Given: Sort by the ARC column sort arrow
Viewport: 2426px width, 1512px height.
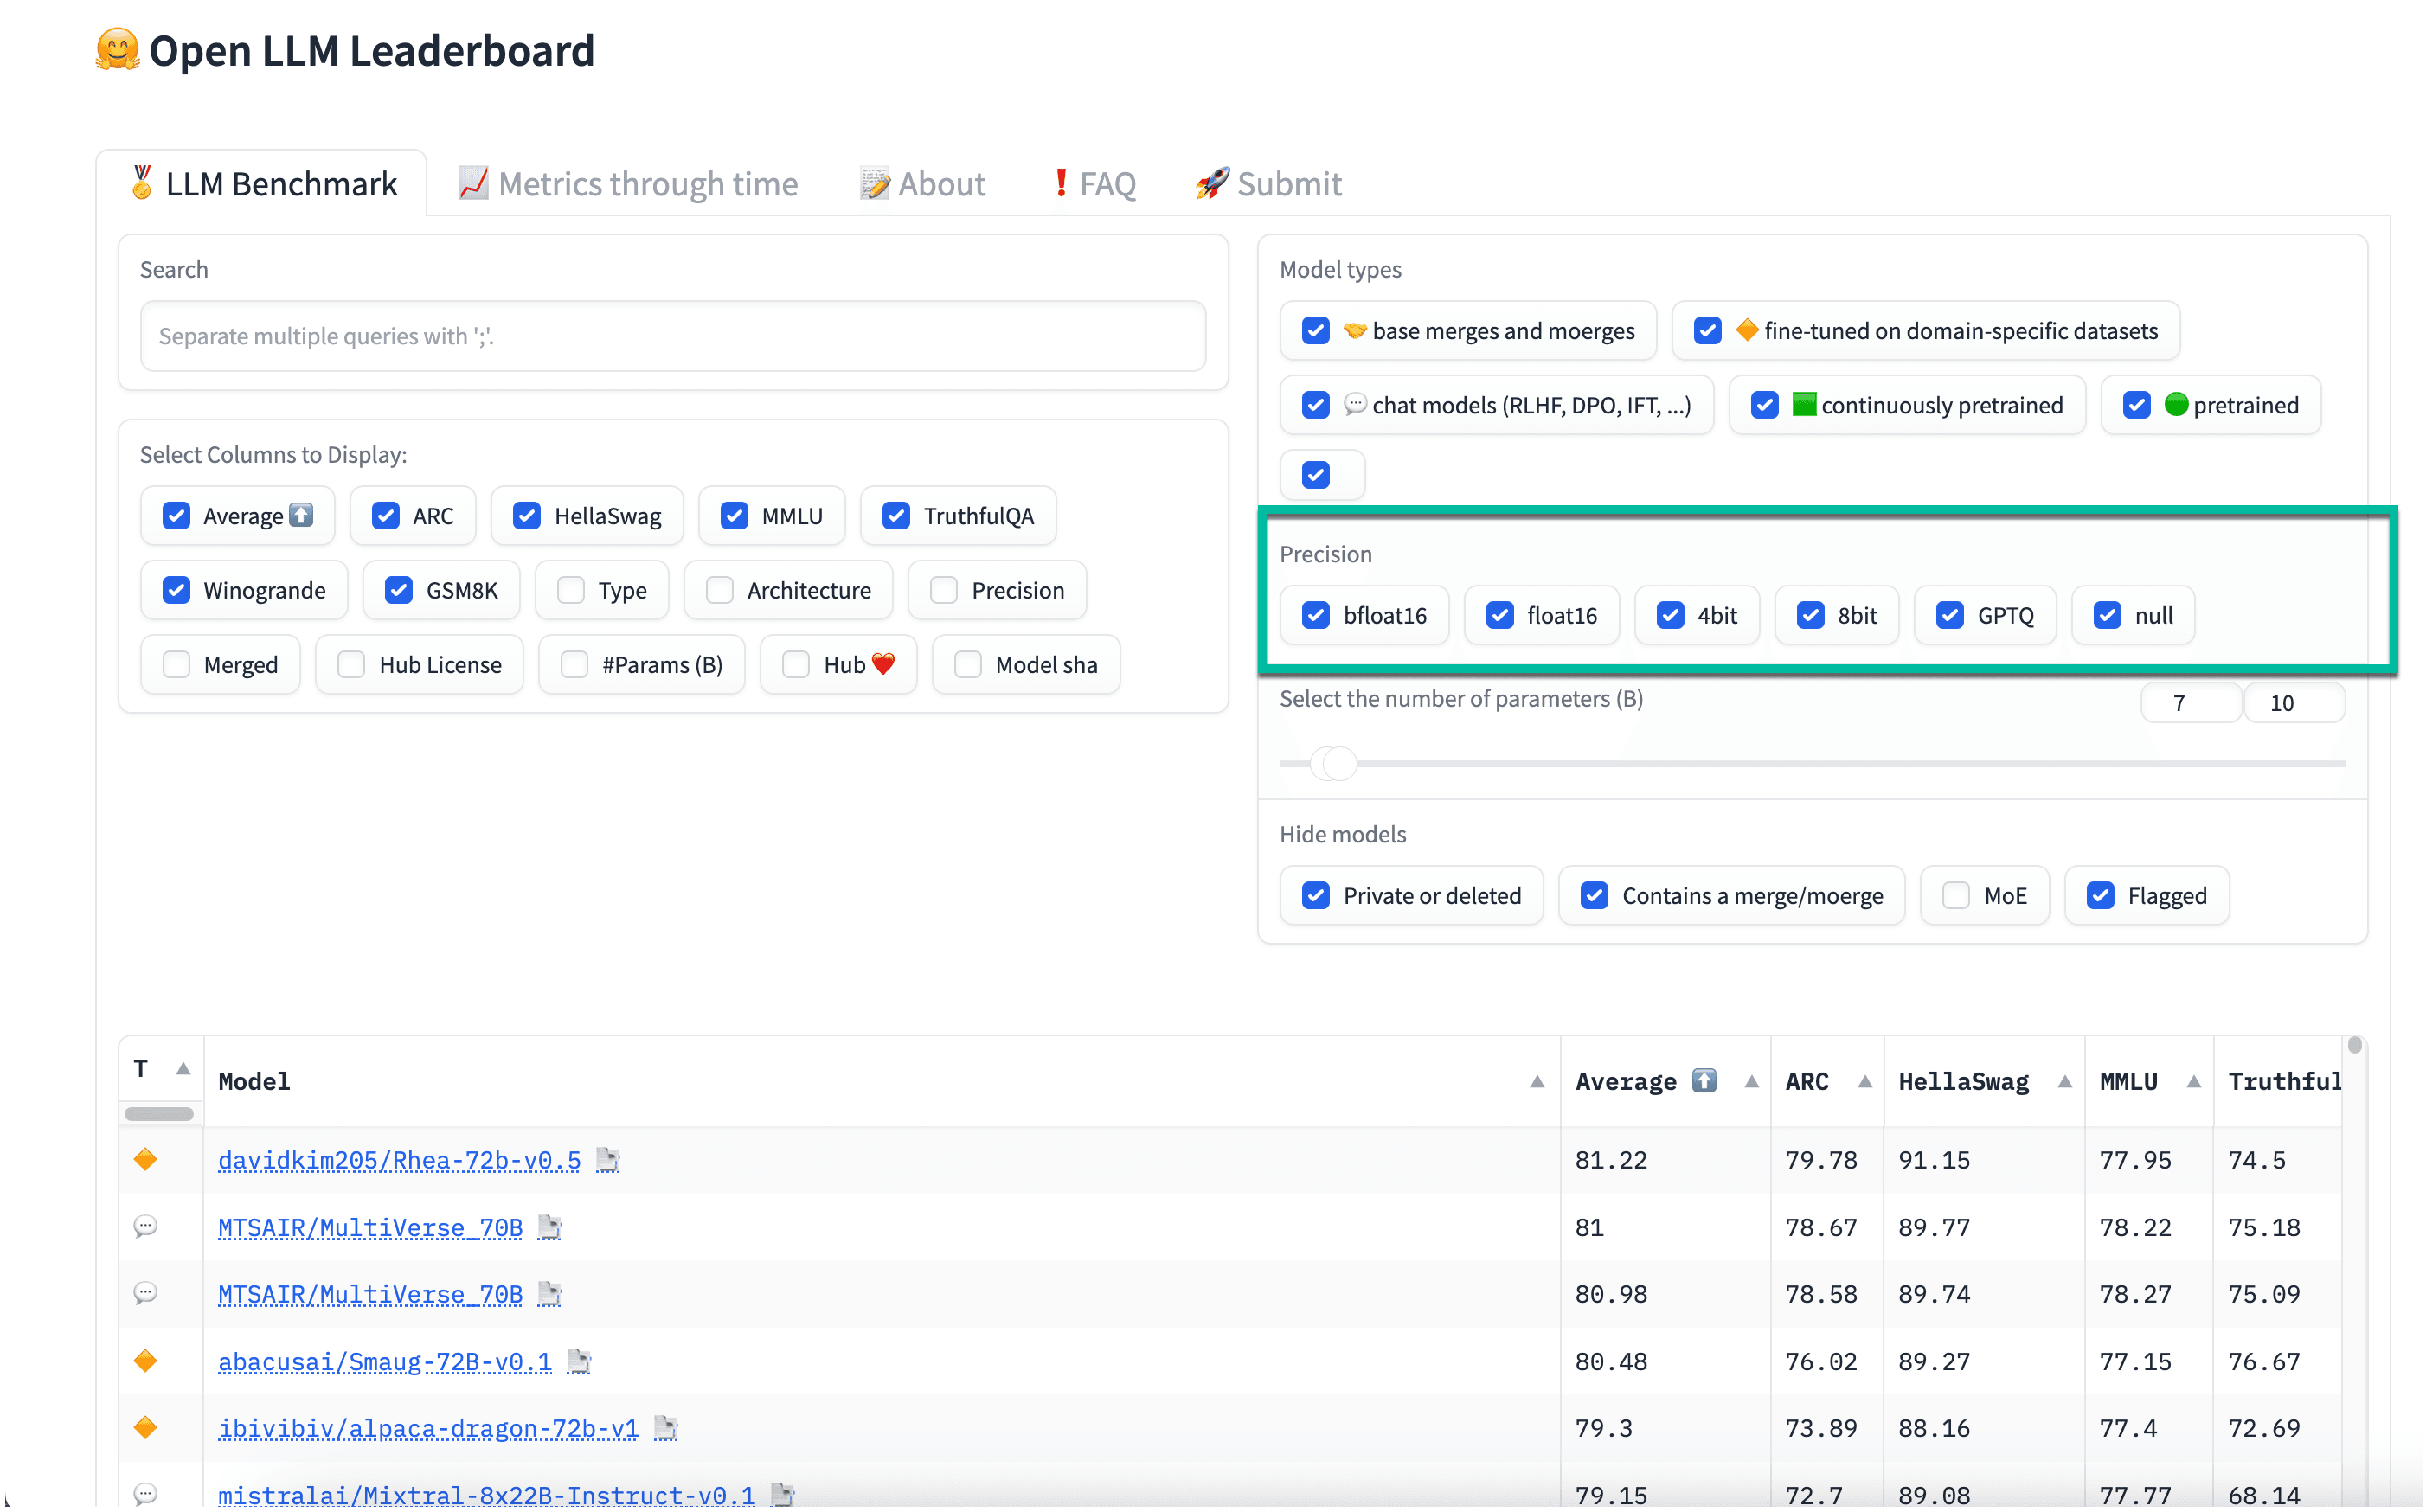Looking at the screenshot, I should (1866, 1082).
